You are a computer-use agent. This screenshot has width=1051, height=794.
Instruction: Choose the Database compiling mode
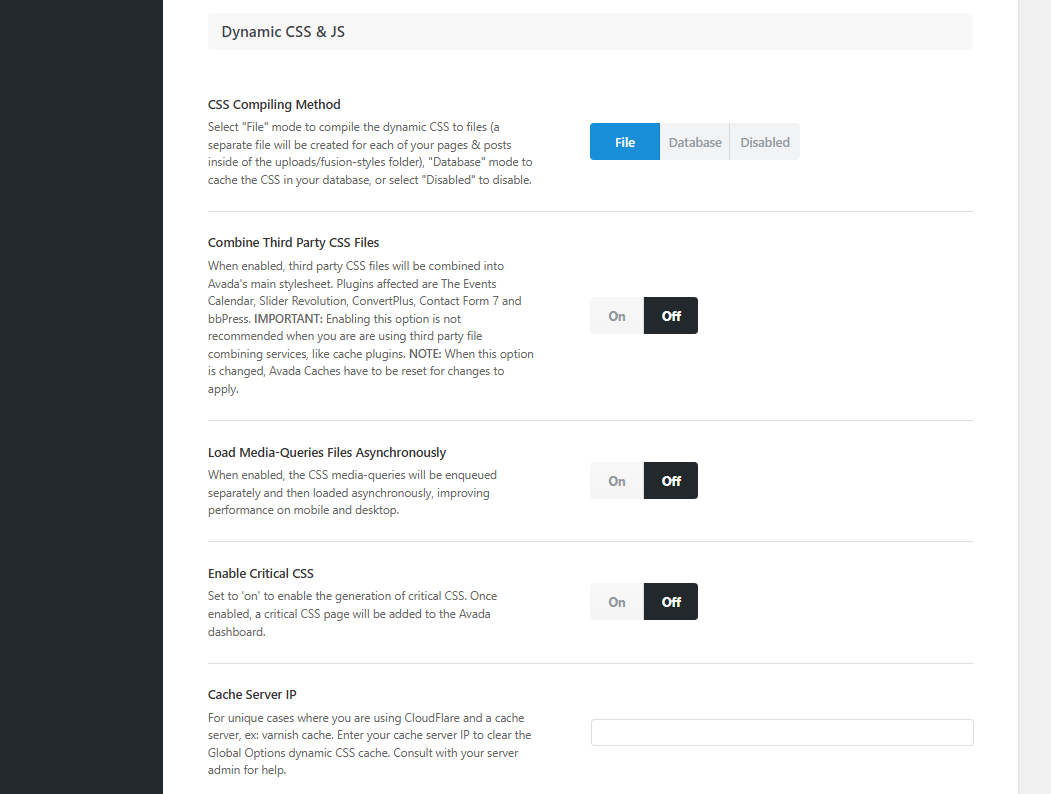[695, 142]
